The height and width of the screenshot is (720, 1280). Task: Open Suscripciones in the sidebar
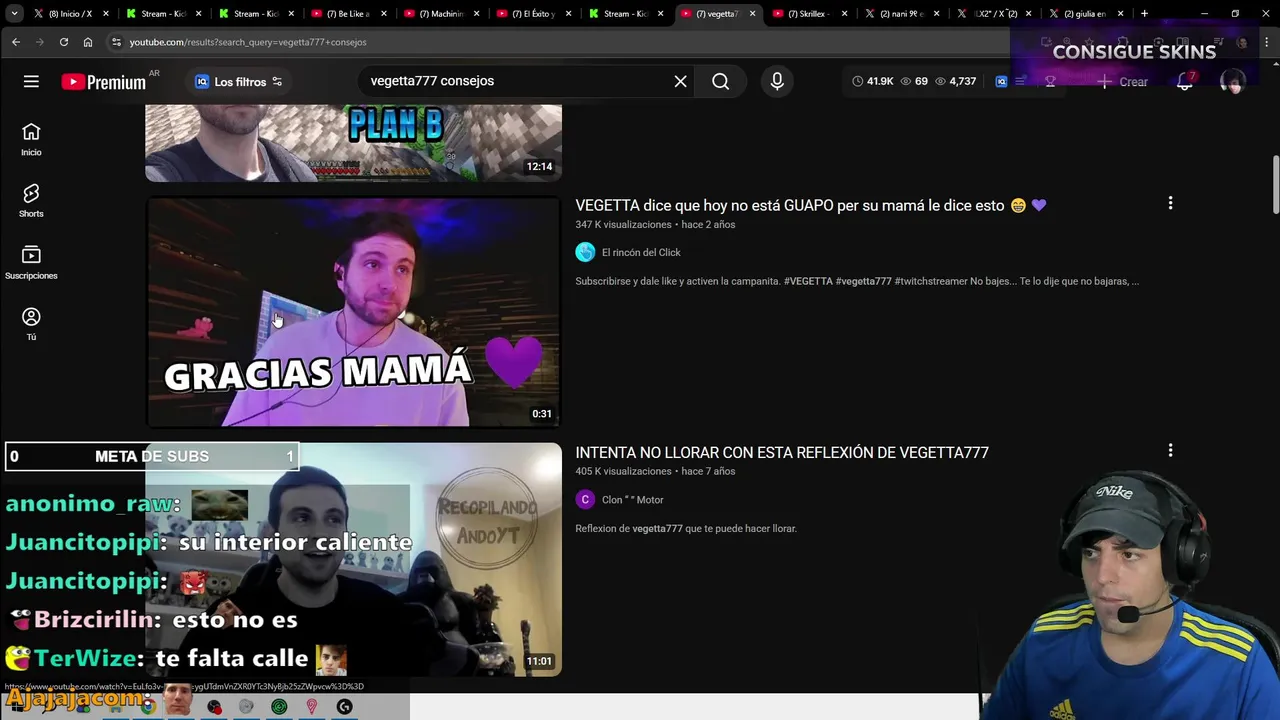coord(31,262)
